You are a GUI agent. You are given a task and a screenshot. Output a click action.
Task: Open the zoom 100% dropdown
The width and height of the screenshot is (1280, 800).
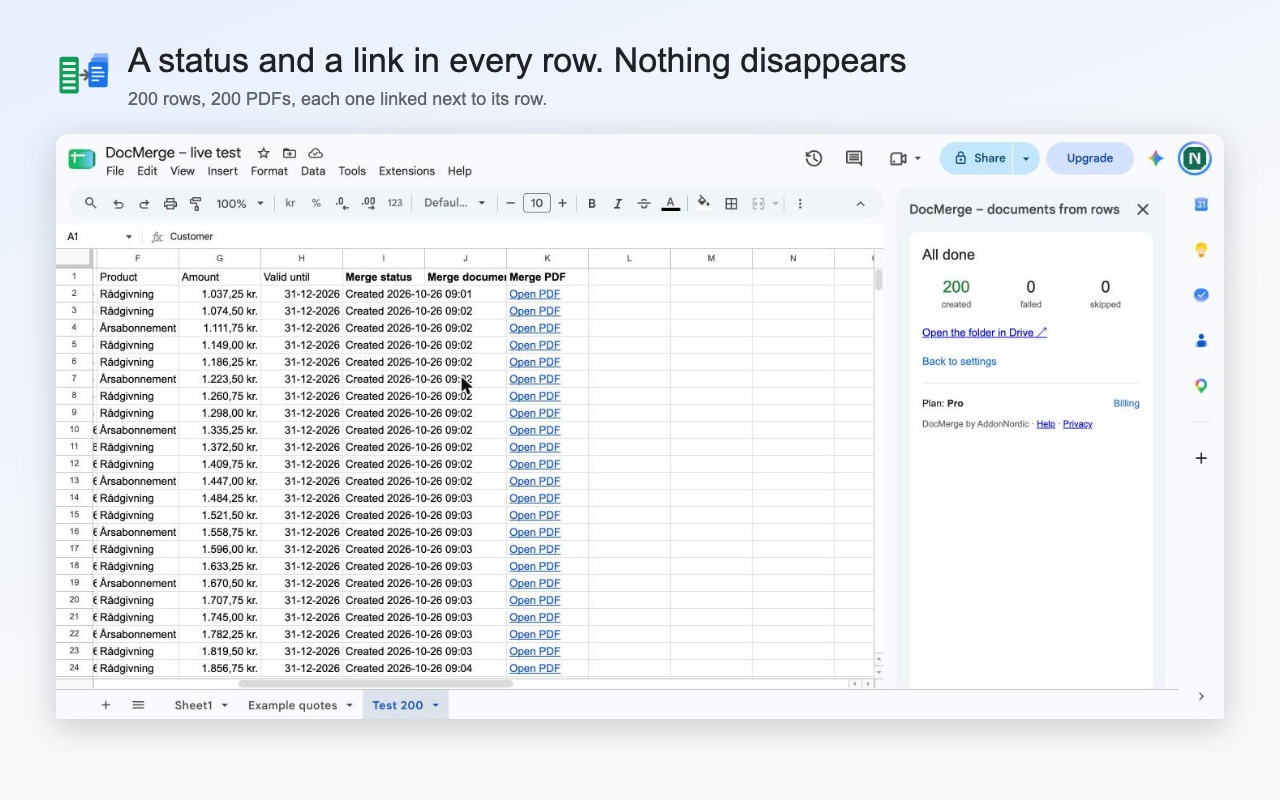pos(240,203)
